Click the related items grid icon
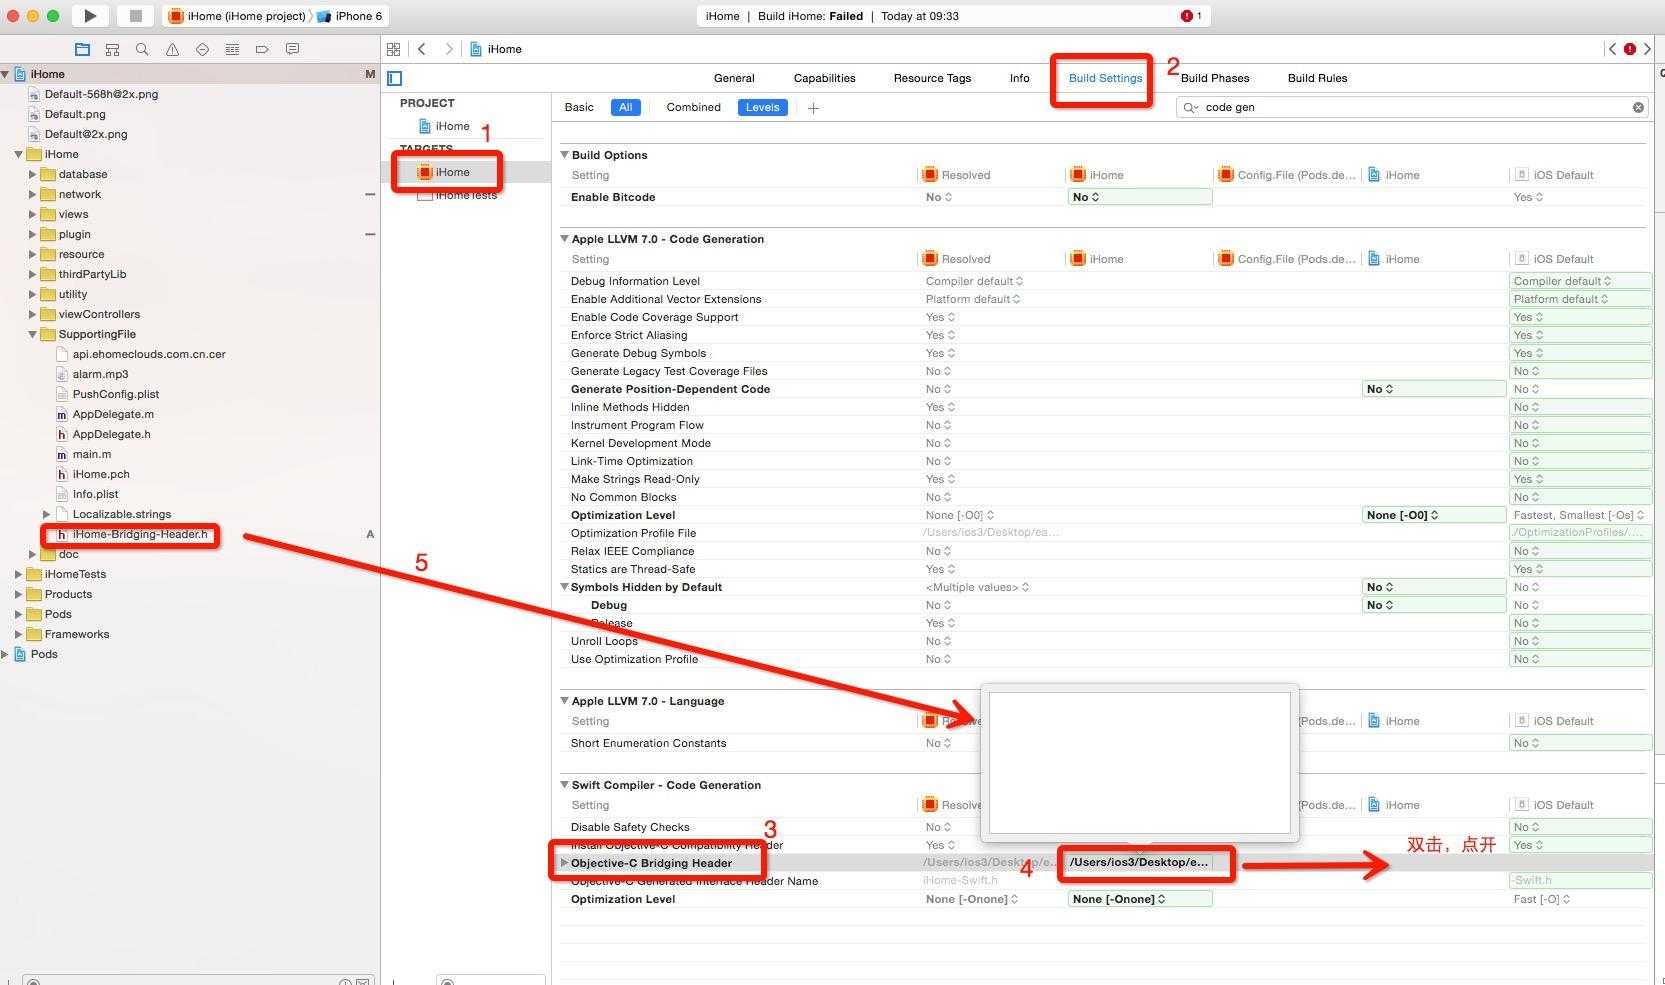This screenshot has height=985, width=1665. (393, 49)
